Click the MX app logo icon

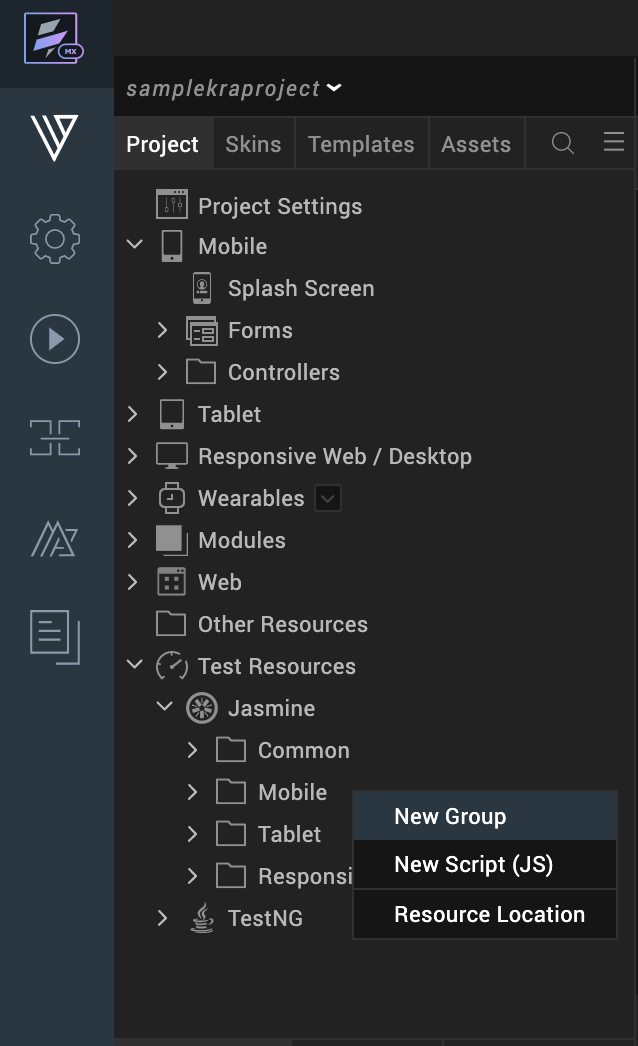54,40
